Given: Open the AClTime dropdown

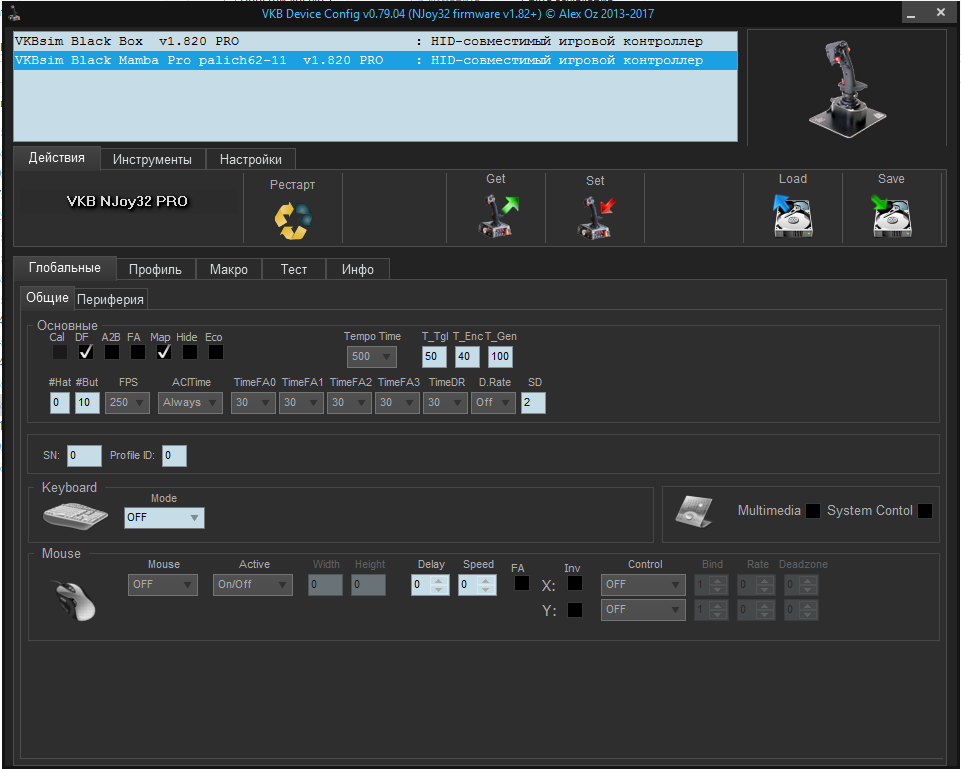Looking at the screenshot, I should [x=190, y=403].
